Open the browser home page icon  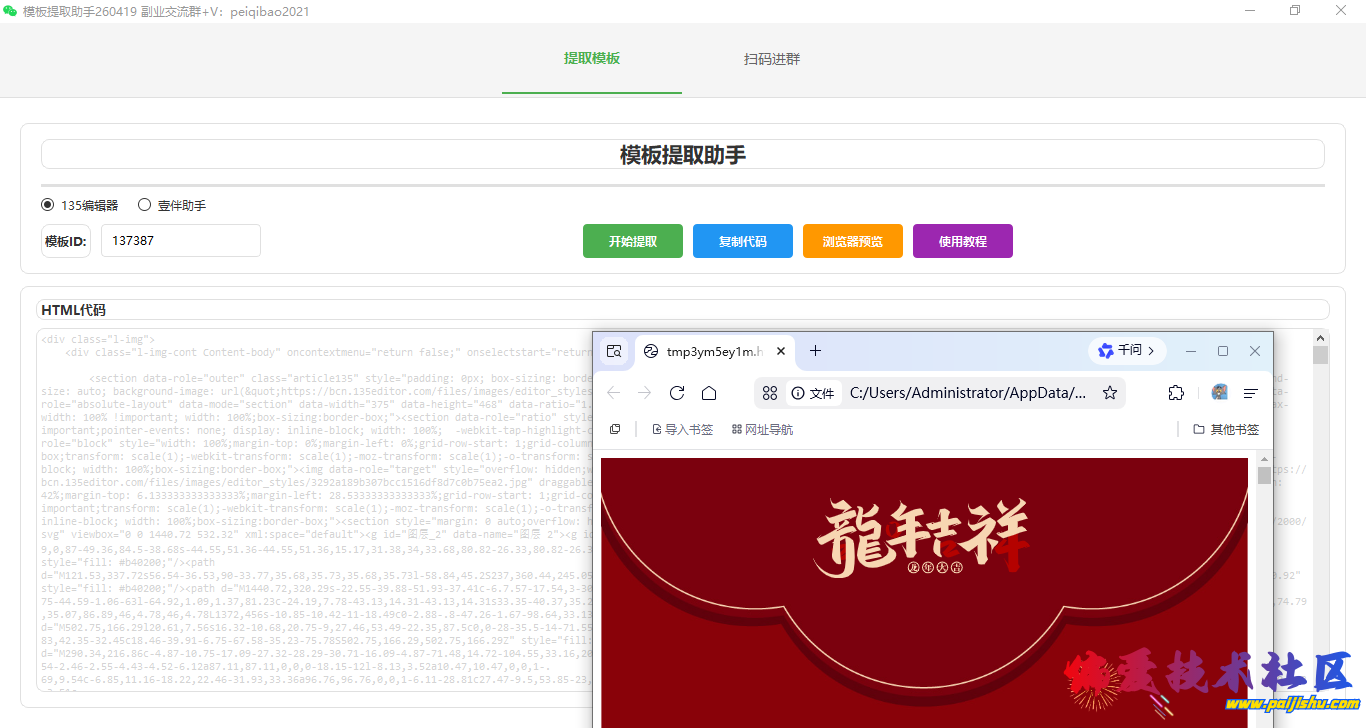(709, 393)
